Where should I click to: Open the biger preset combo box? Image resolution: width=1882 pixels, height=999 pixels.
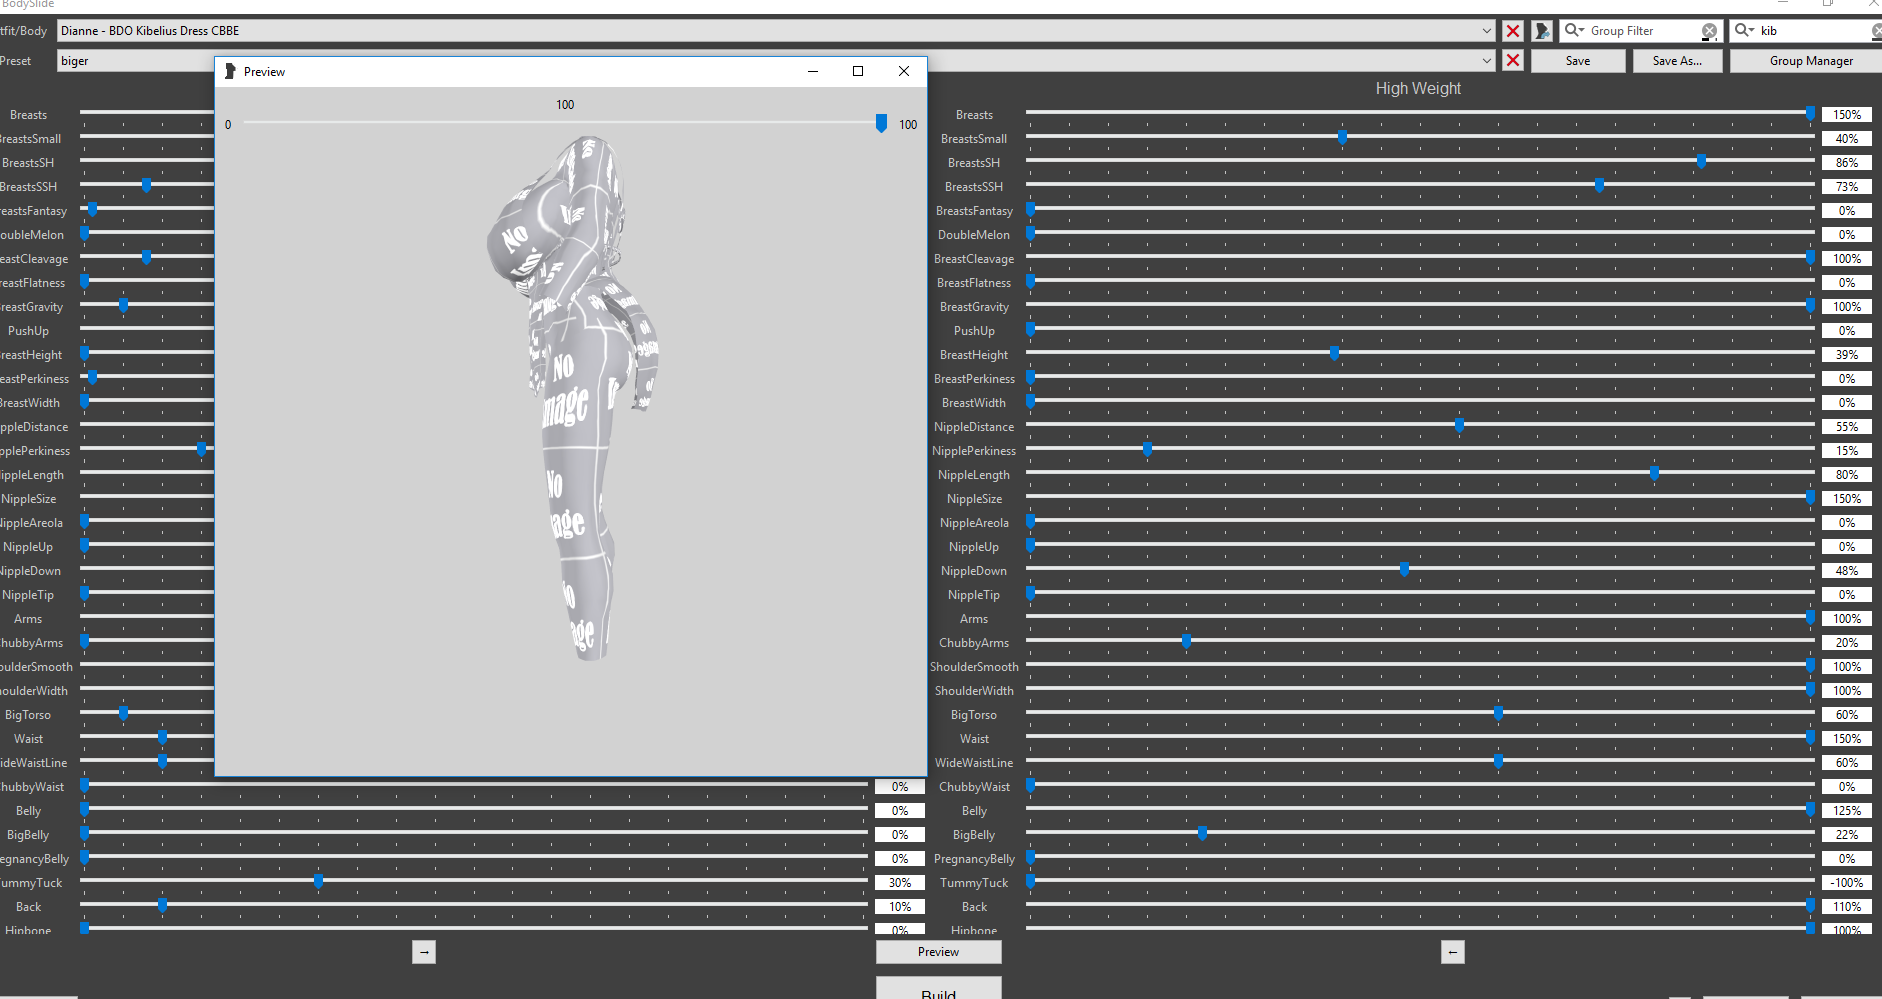tap(776, 61)
